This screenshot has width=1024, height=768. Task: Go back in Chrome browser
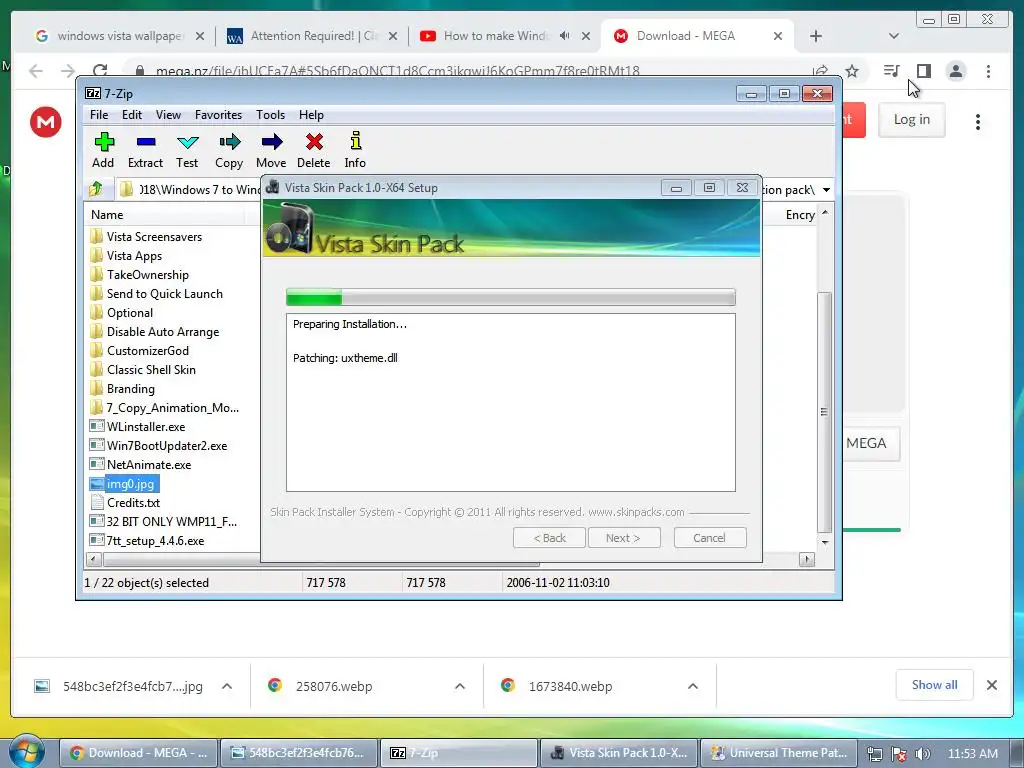click(36, 71)
